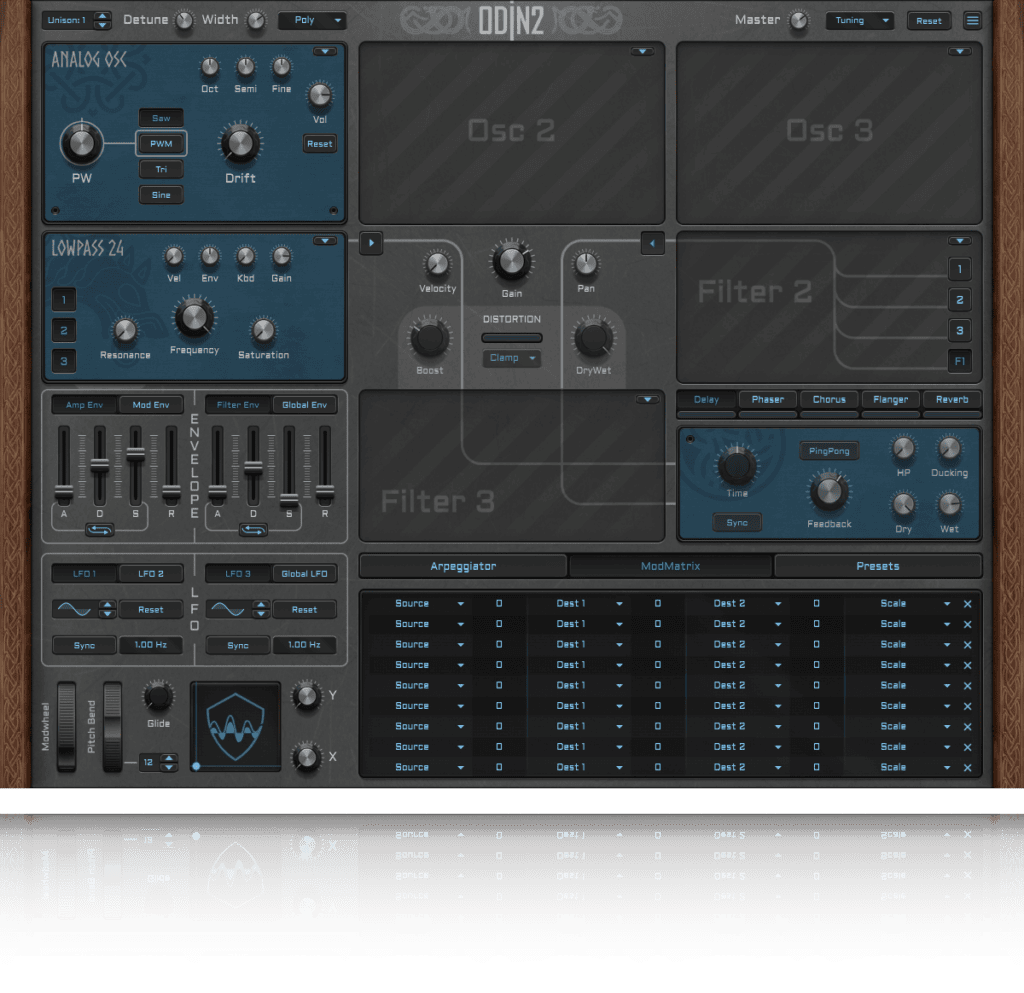The image size is (1024, 993).
Task: Click the oscillator Vol knob
Action: (x=319, y=95)
